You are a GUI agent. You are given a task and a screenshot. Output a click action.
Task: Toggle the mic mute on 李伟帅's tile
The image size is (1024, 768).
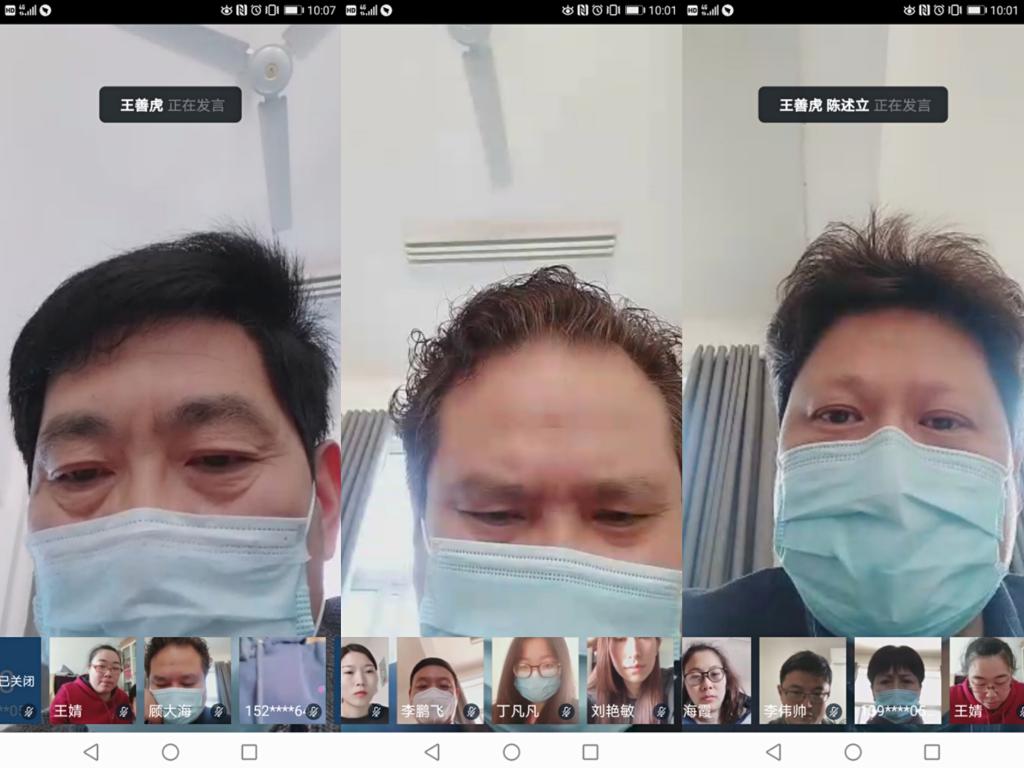[x=834, y=711]
